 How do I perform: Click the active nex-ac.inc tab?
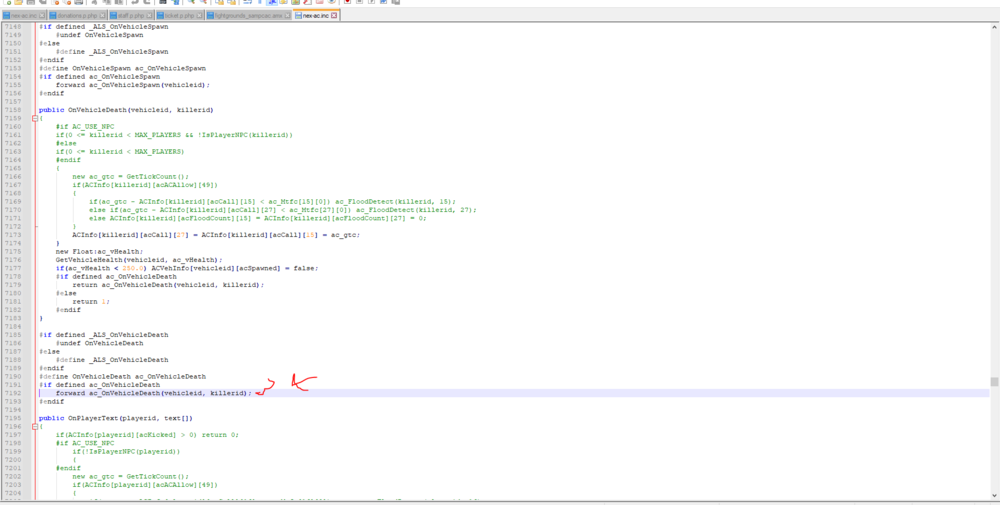pyautogui.click(x=316, y=15)
